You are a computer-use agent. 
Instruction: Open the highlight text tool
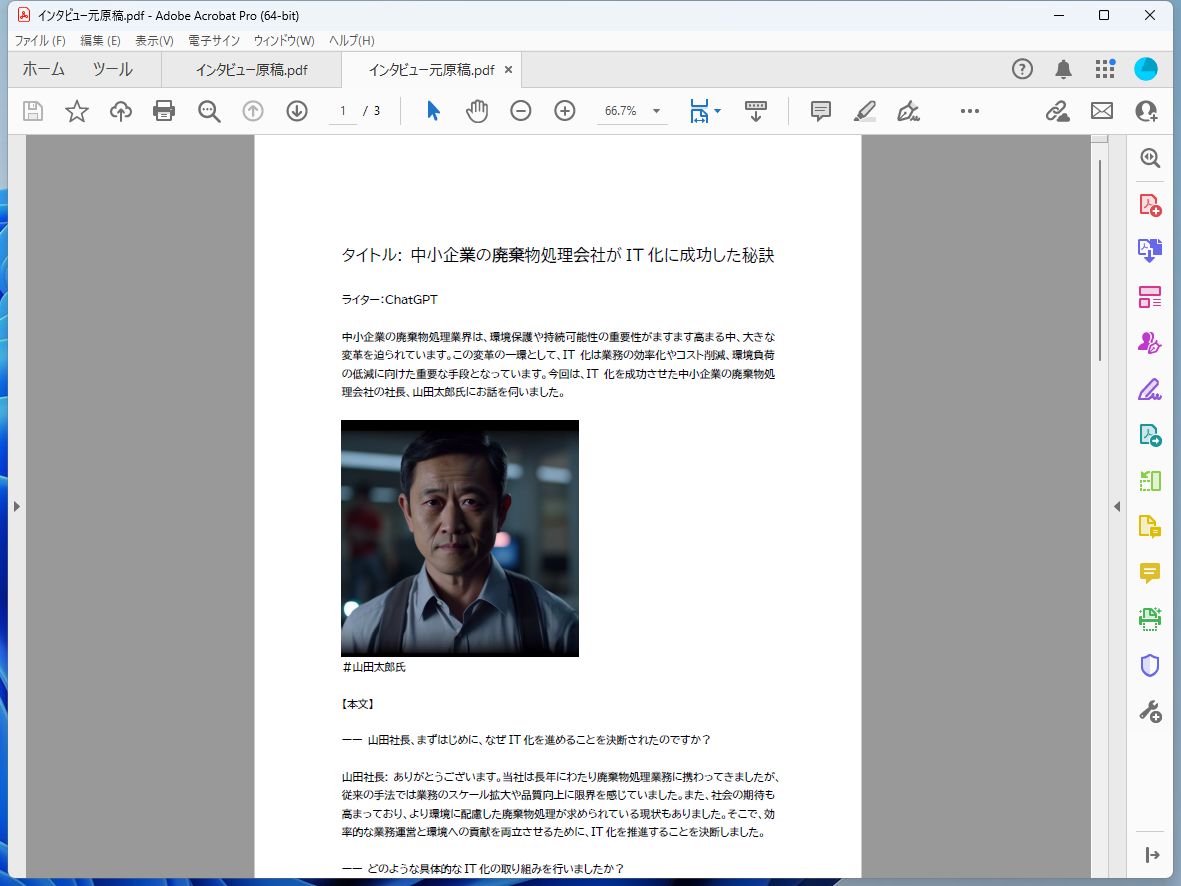(x=866, y=111)
